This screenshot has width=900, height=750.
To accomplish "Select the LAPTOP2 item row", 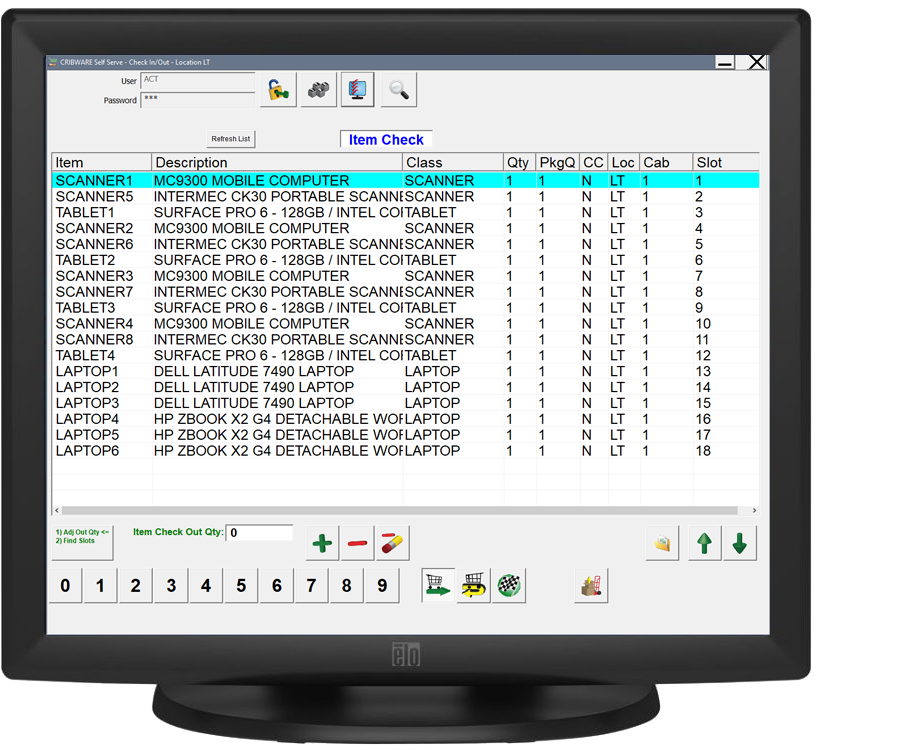I will click(x=406, y=387).
